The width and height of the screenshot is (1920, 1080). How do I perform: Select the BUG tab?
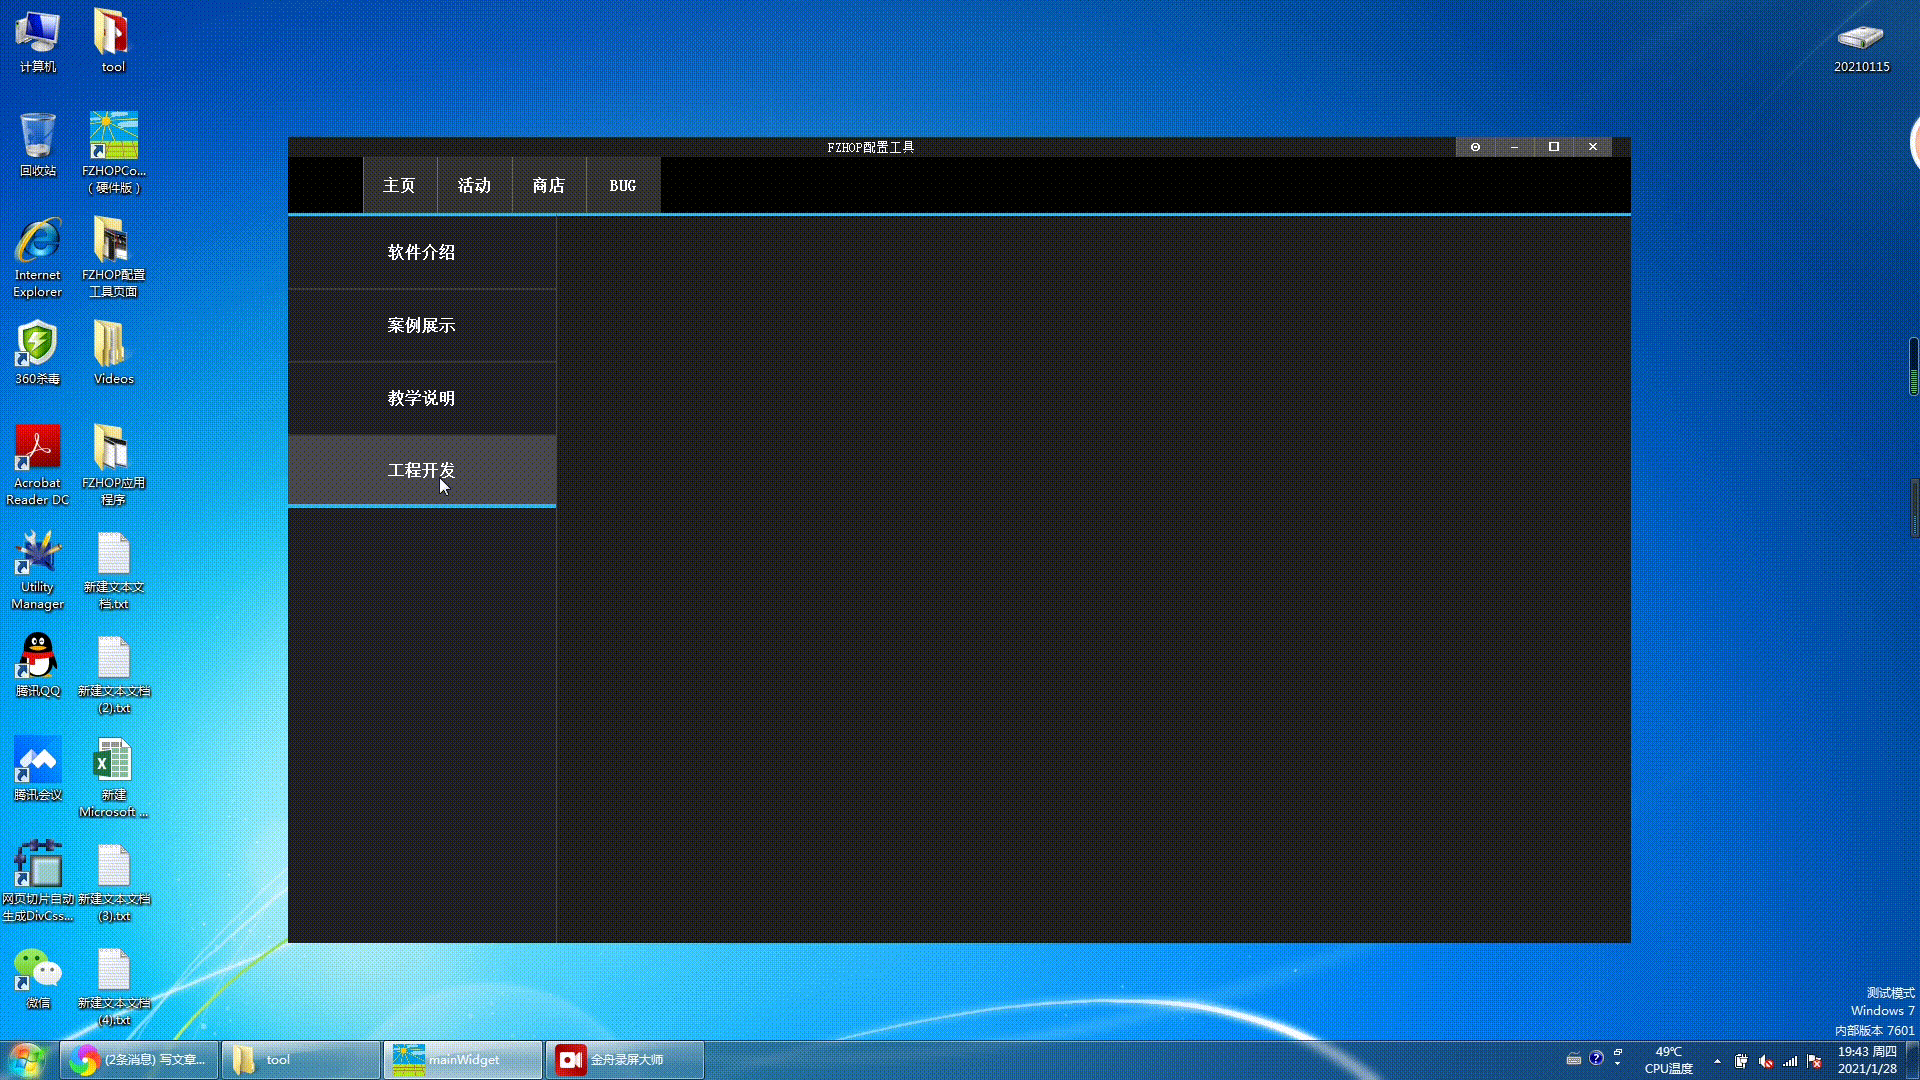coord(622,186)
